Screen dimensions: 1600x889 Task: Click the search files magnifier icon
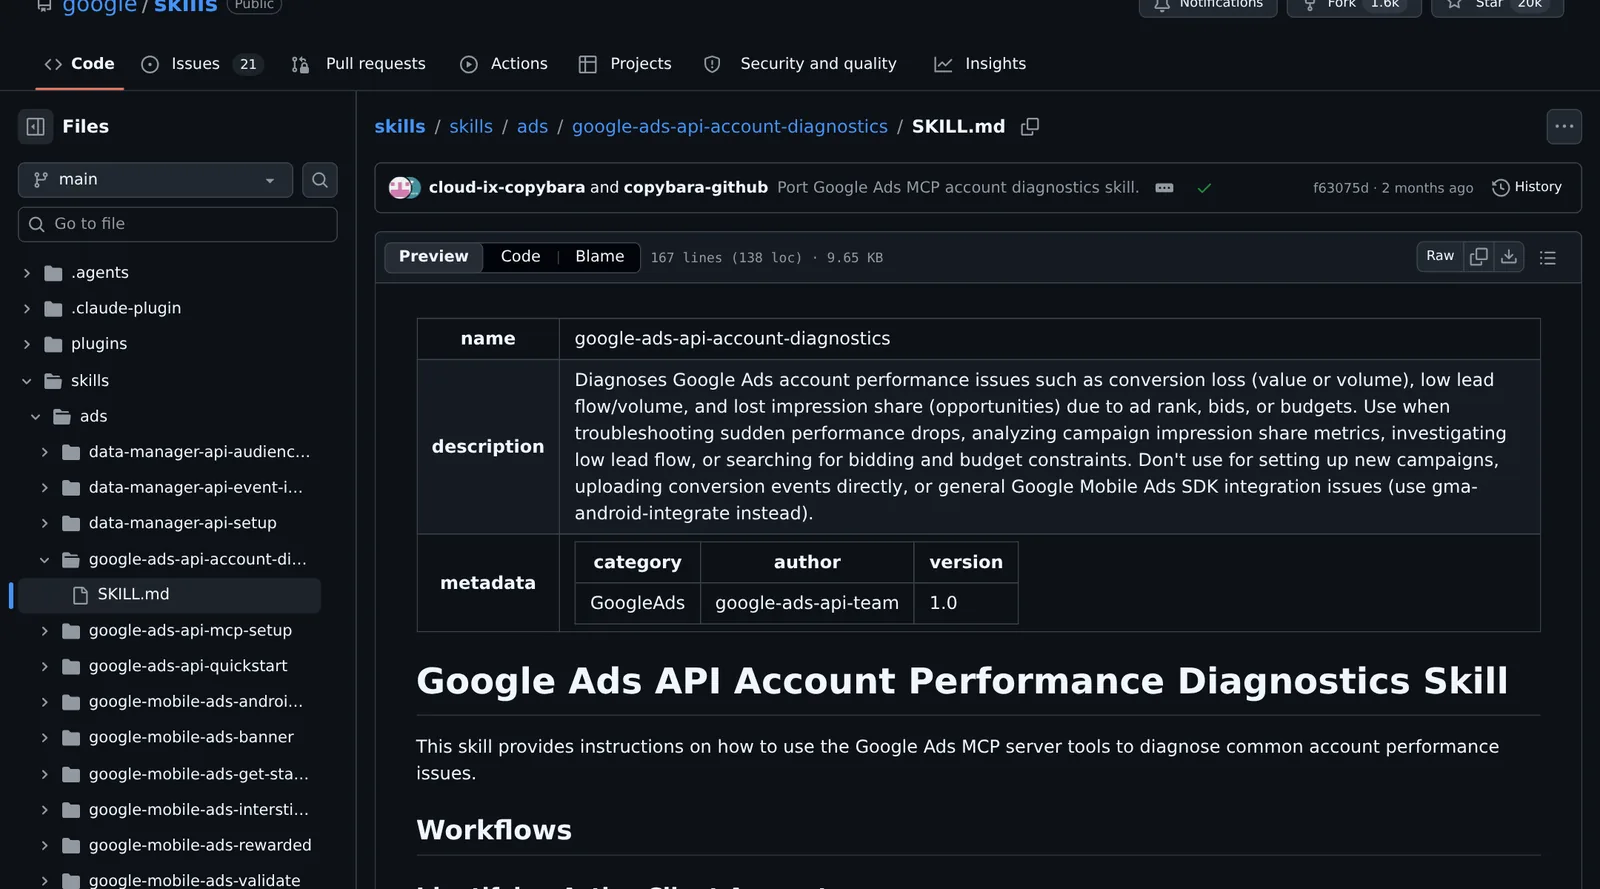pos(320,180)
